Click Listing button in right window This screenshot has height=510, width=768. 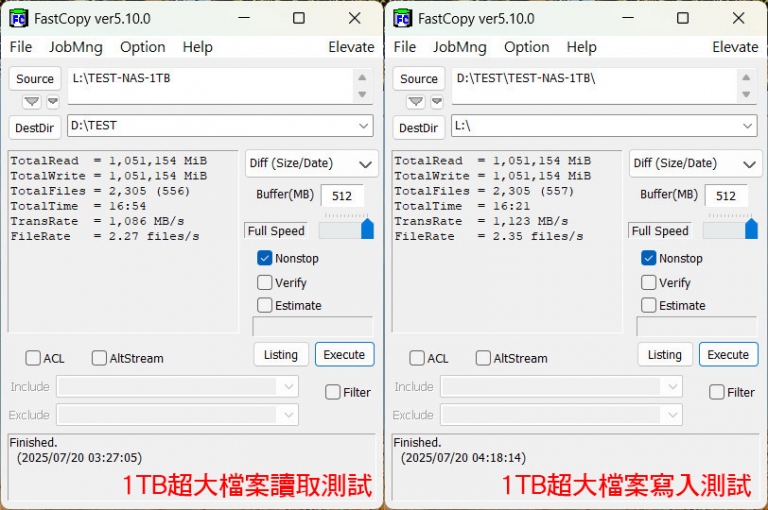pos(665,354)
